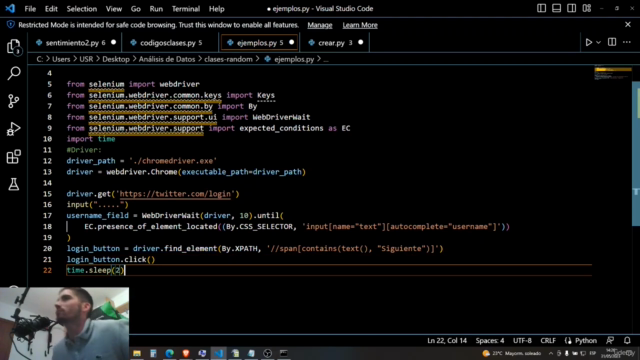Open notifications bell in status bar
This screenshot has width=640, height=360.
click(627, 340)
